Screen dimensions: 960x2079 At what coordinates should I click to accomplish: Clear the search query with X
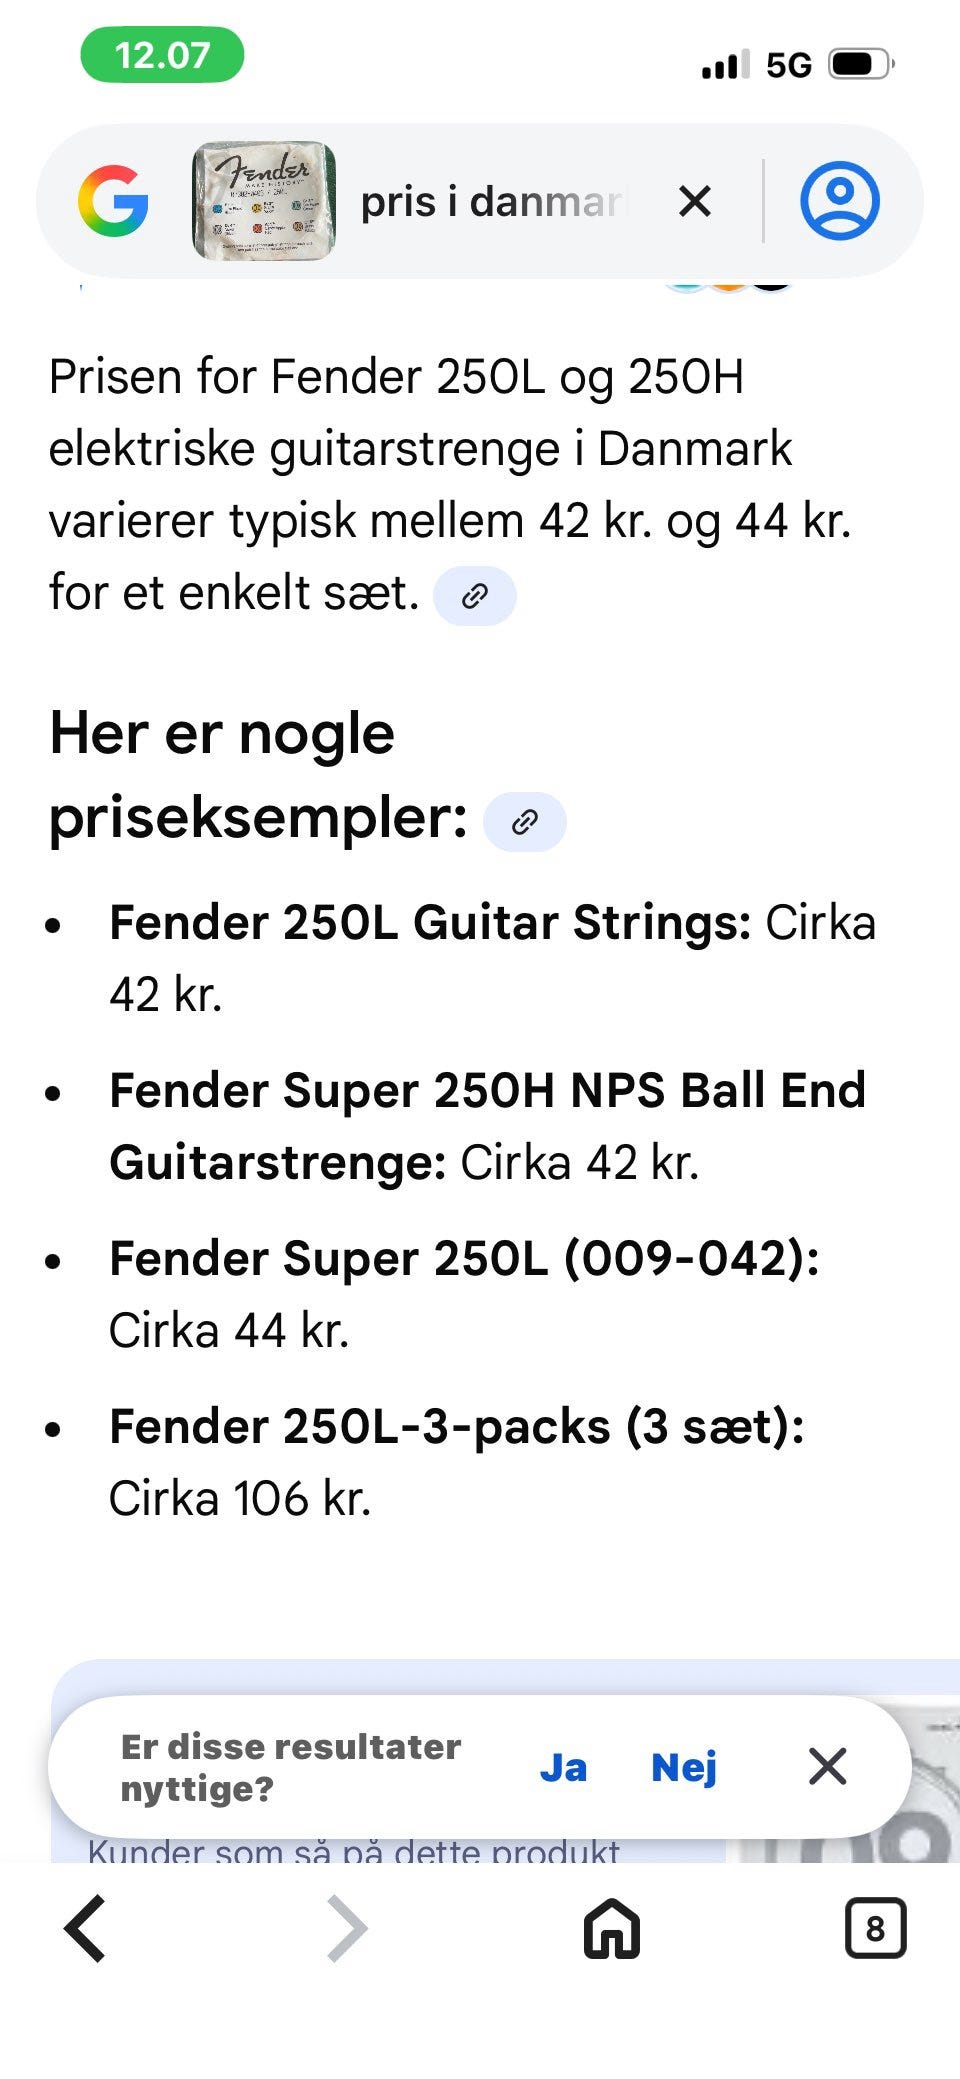click(695, 202)
